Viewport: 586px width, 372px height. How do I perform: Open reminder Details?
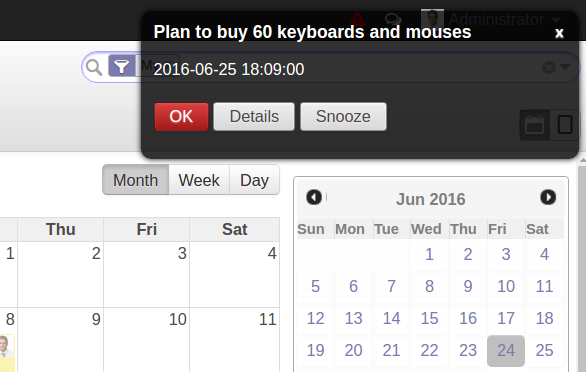coord(254,117)
